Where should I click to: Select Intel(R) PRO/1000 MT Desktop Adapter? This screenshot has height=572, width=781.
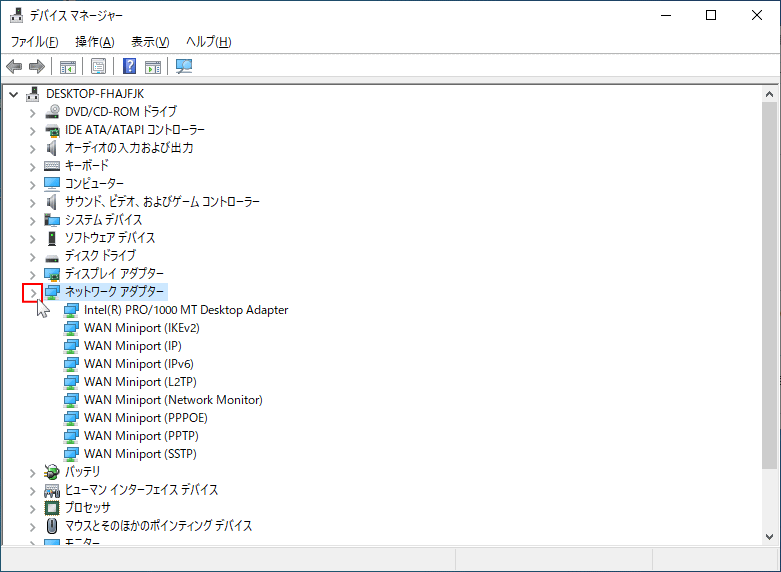(x=186, y=310)
